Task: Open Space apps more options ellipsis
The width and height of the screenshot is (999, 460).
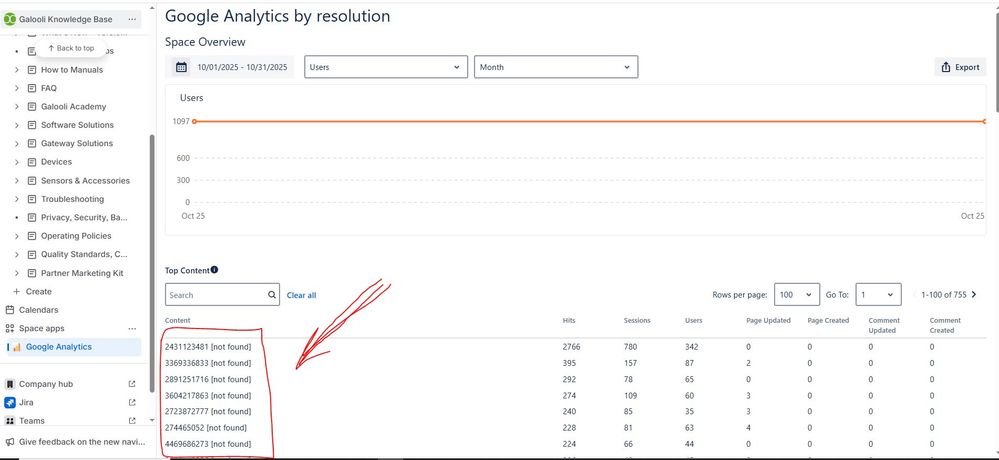Action: click(x=132, y=328)
